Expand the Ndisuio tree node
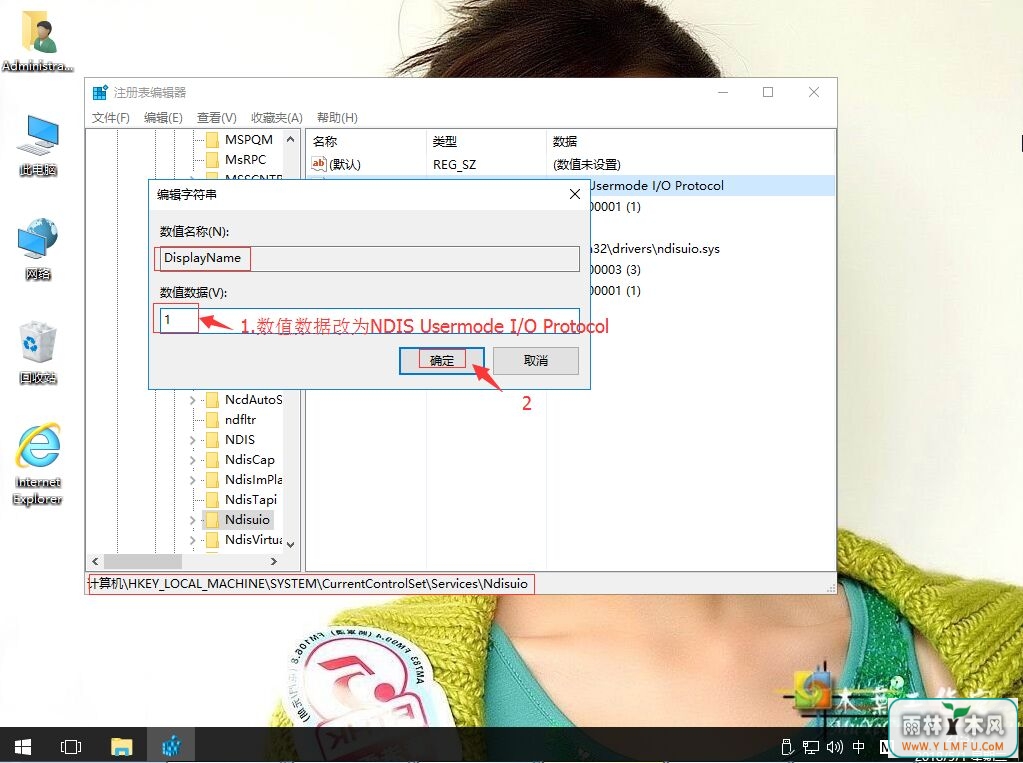1023x763 pixels. tap(192, 520)
